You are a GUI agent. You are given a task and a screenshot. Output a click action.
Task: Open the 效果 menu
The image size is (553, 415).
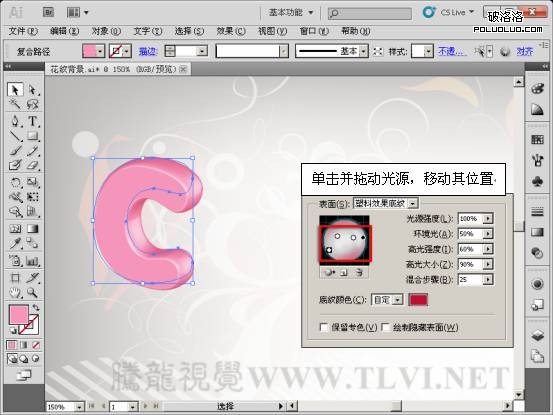(x=231, y=31)
